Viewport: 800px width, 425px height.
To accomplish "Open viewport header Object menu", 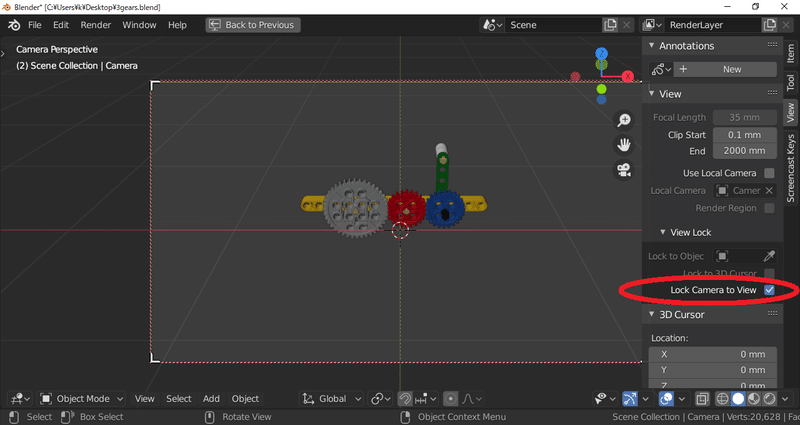I will tap(245, 399).
